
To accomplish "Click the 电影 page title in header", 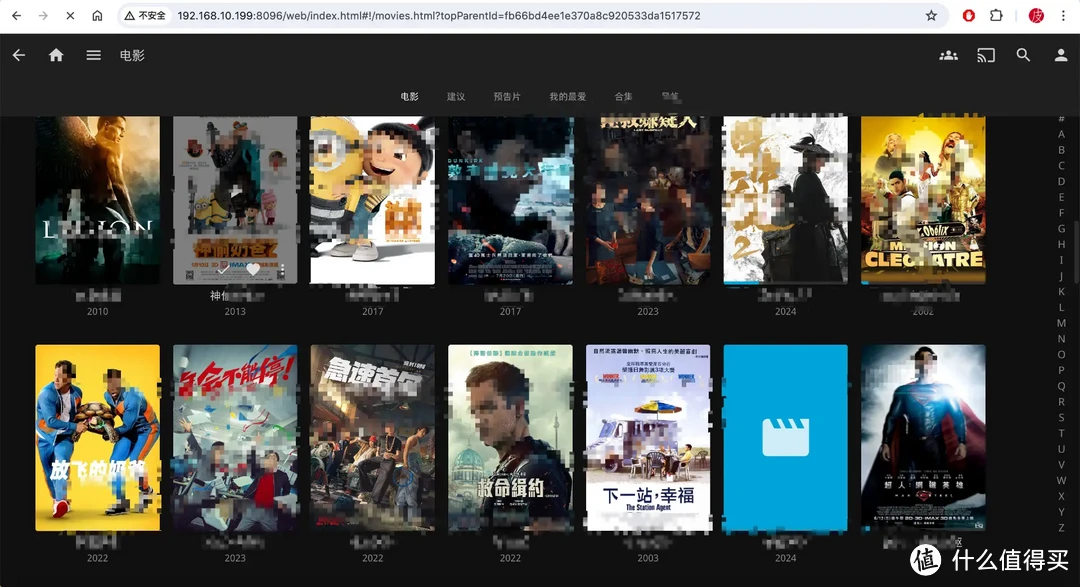I will [x=132, y=55].
